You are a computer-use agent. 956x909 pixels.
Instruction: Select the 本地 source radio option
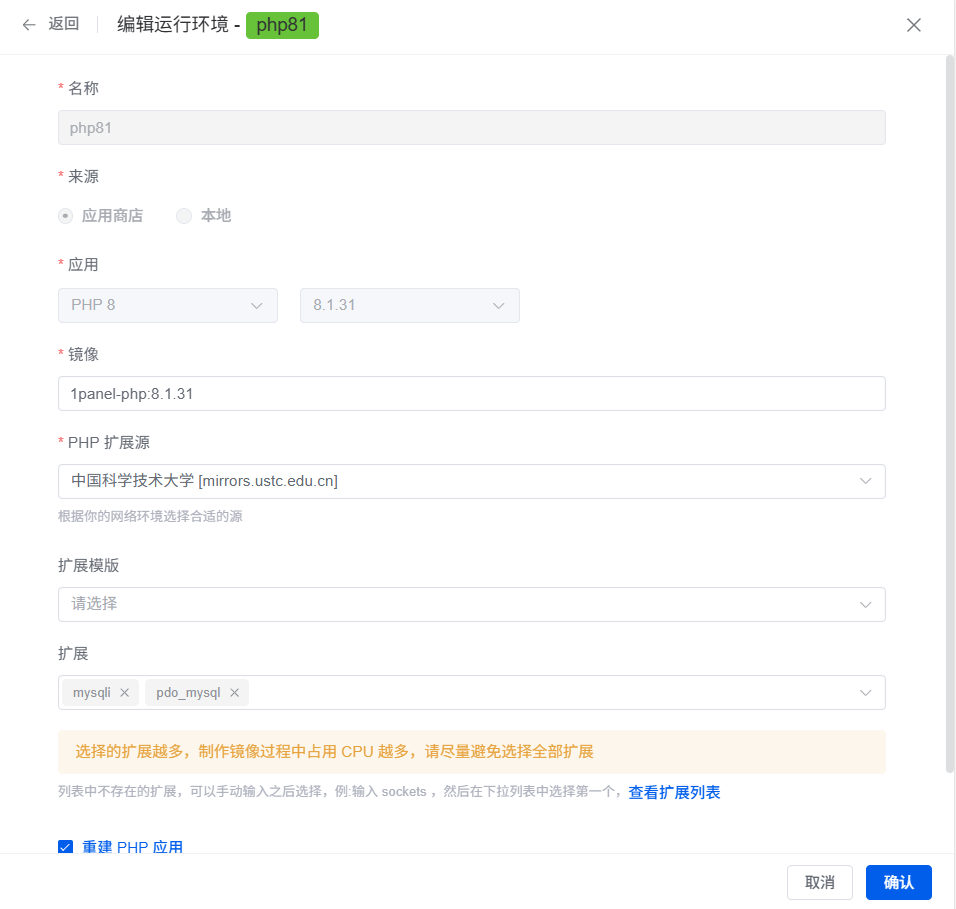(184, 216)
